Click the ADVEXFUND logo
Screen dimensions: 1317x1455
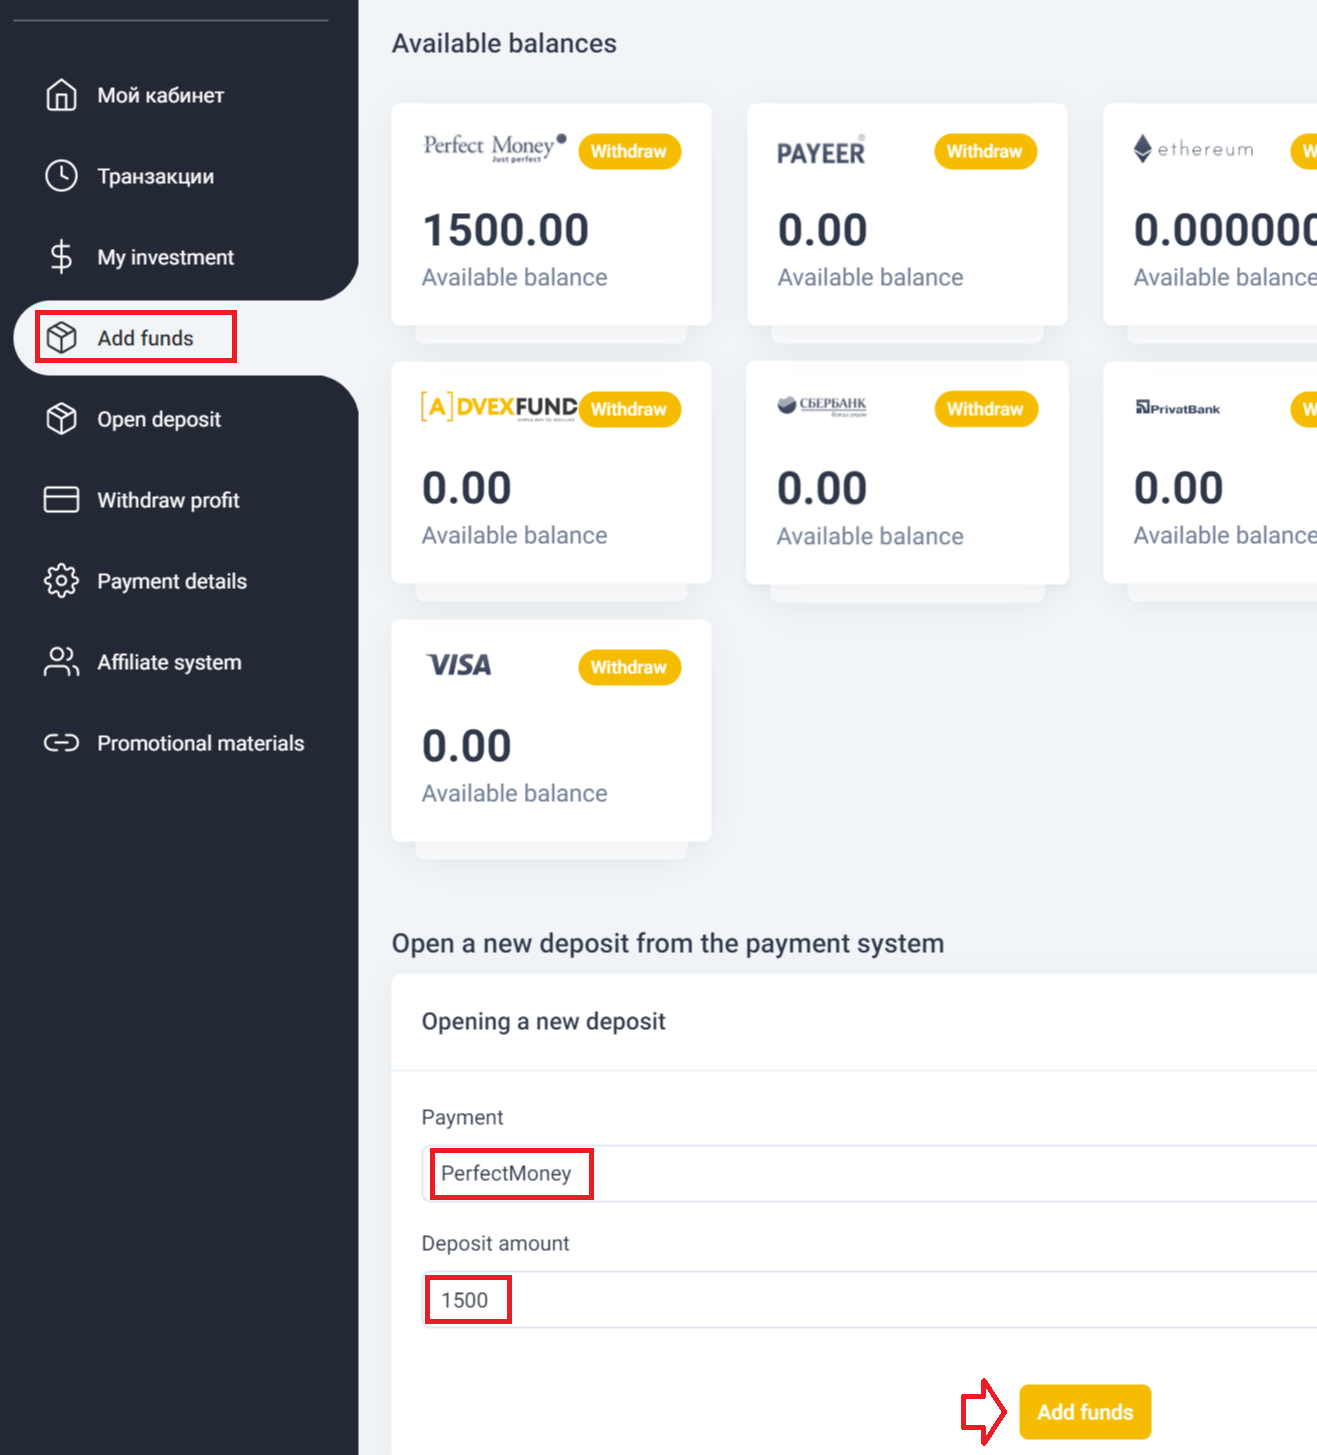(499, 407)
